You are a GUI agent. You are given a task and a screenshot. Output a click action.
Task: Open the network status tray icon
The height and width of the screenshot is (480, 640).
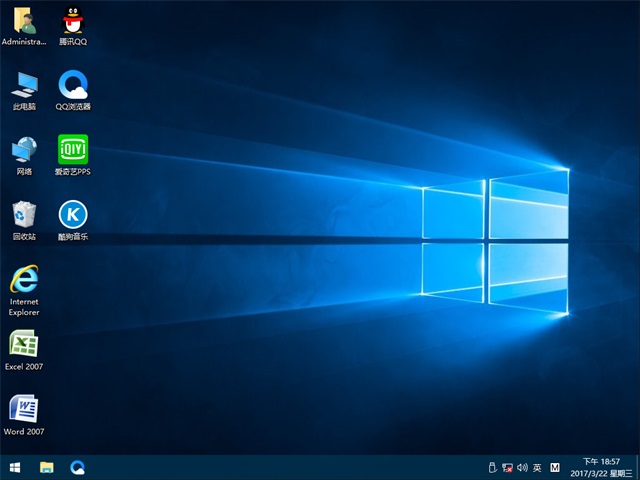pos(507,467)
